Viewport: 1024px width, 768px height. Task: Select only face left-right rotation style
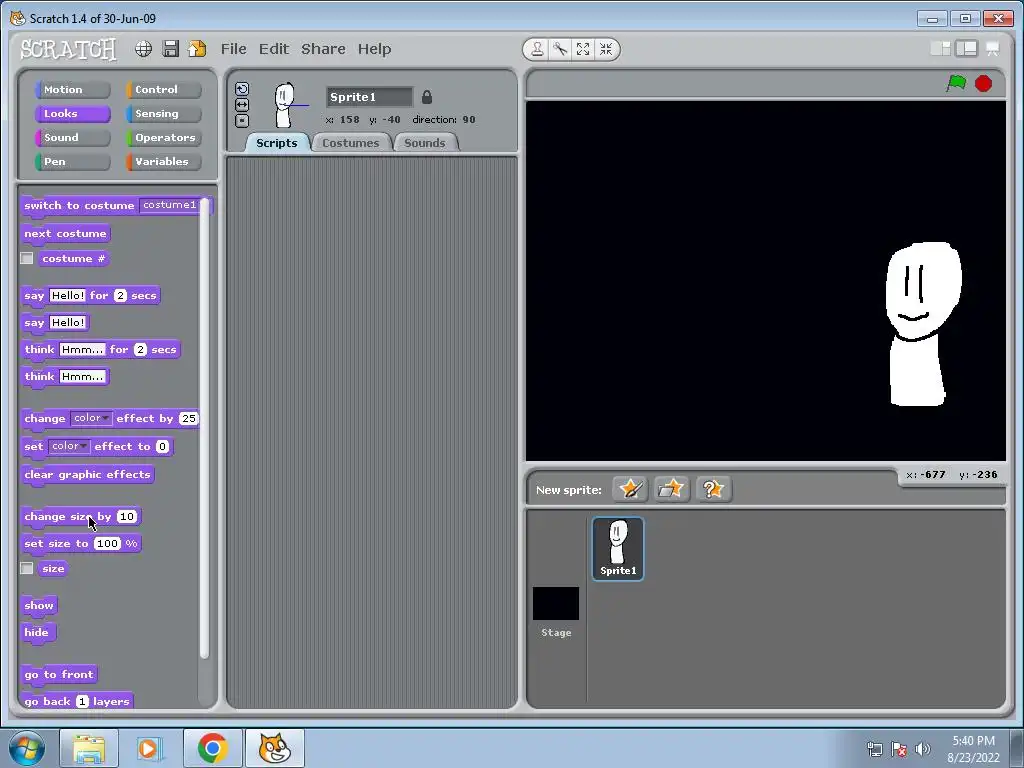242,104
